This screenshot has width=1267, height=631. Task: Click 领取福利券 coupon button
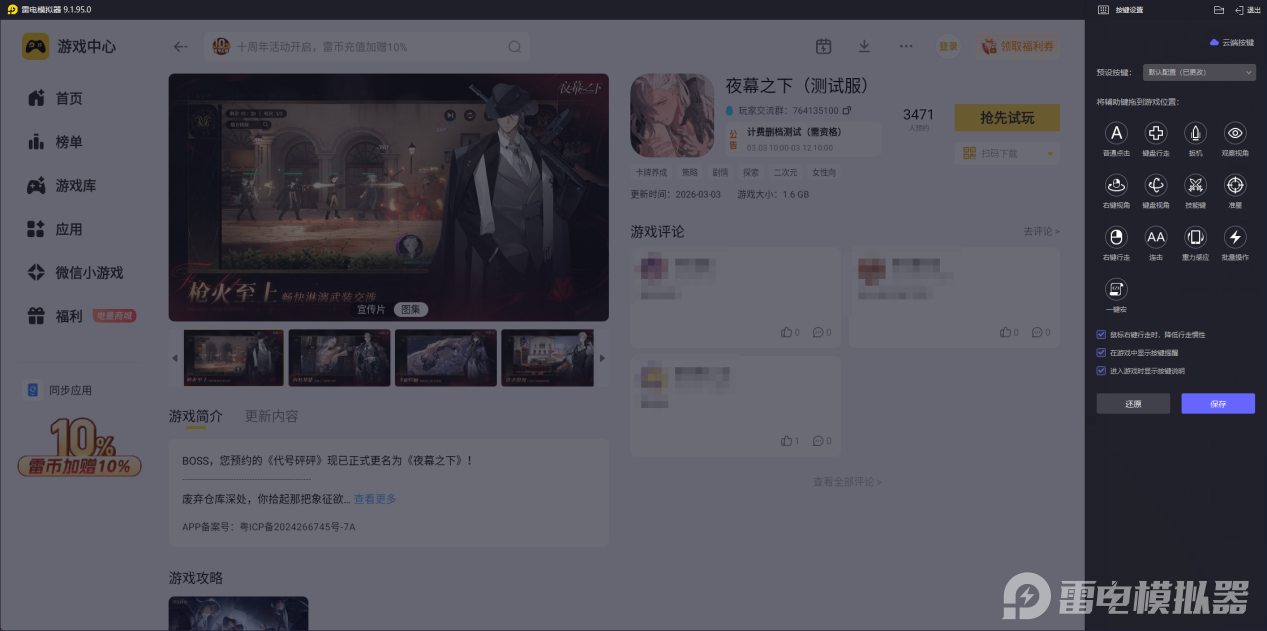(x=1017, y=46)
